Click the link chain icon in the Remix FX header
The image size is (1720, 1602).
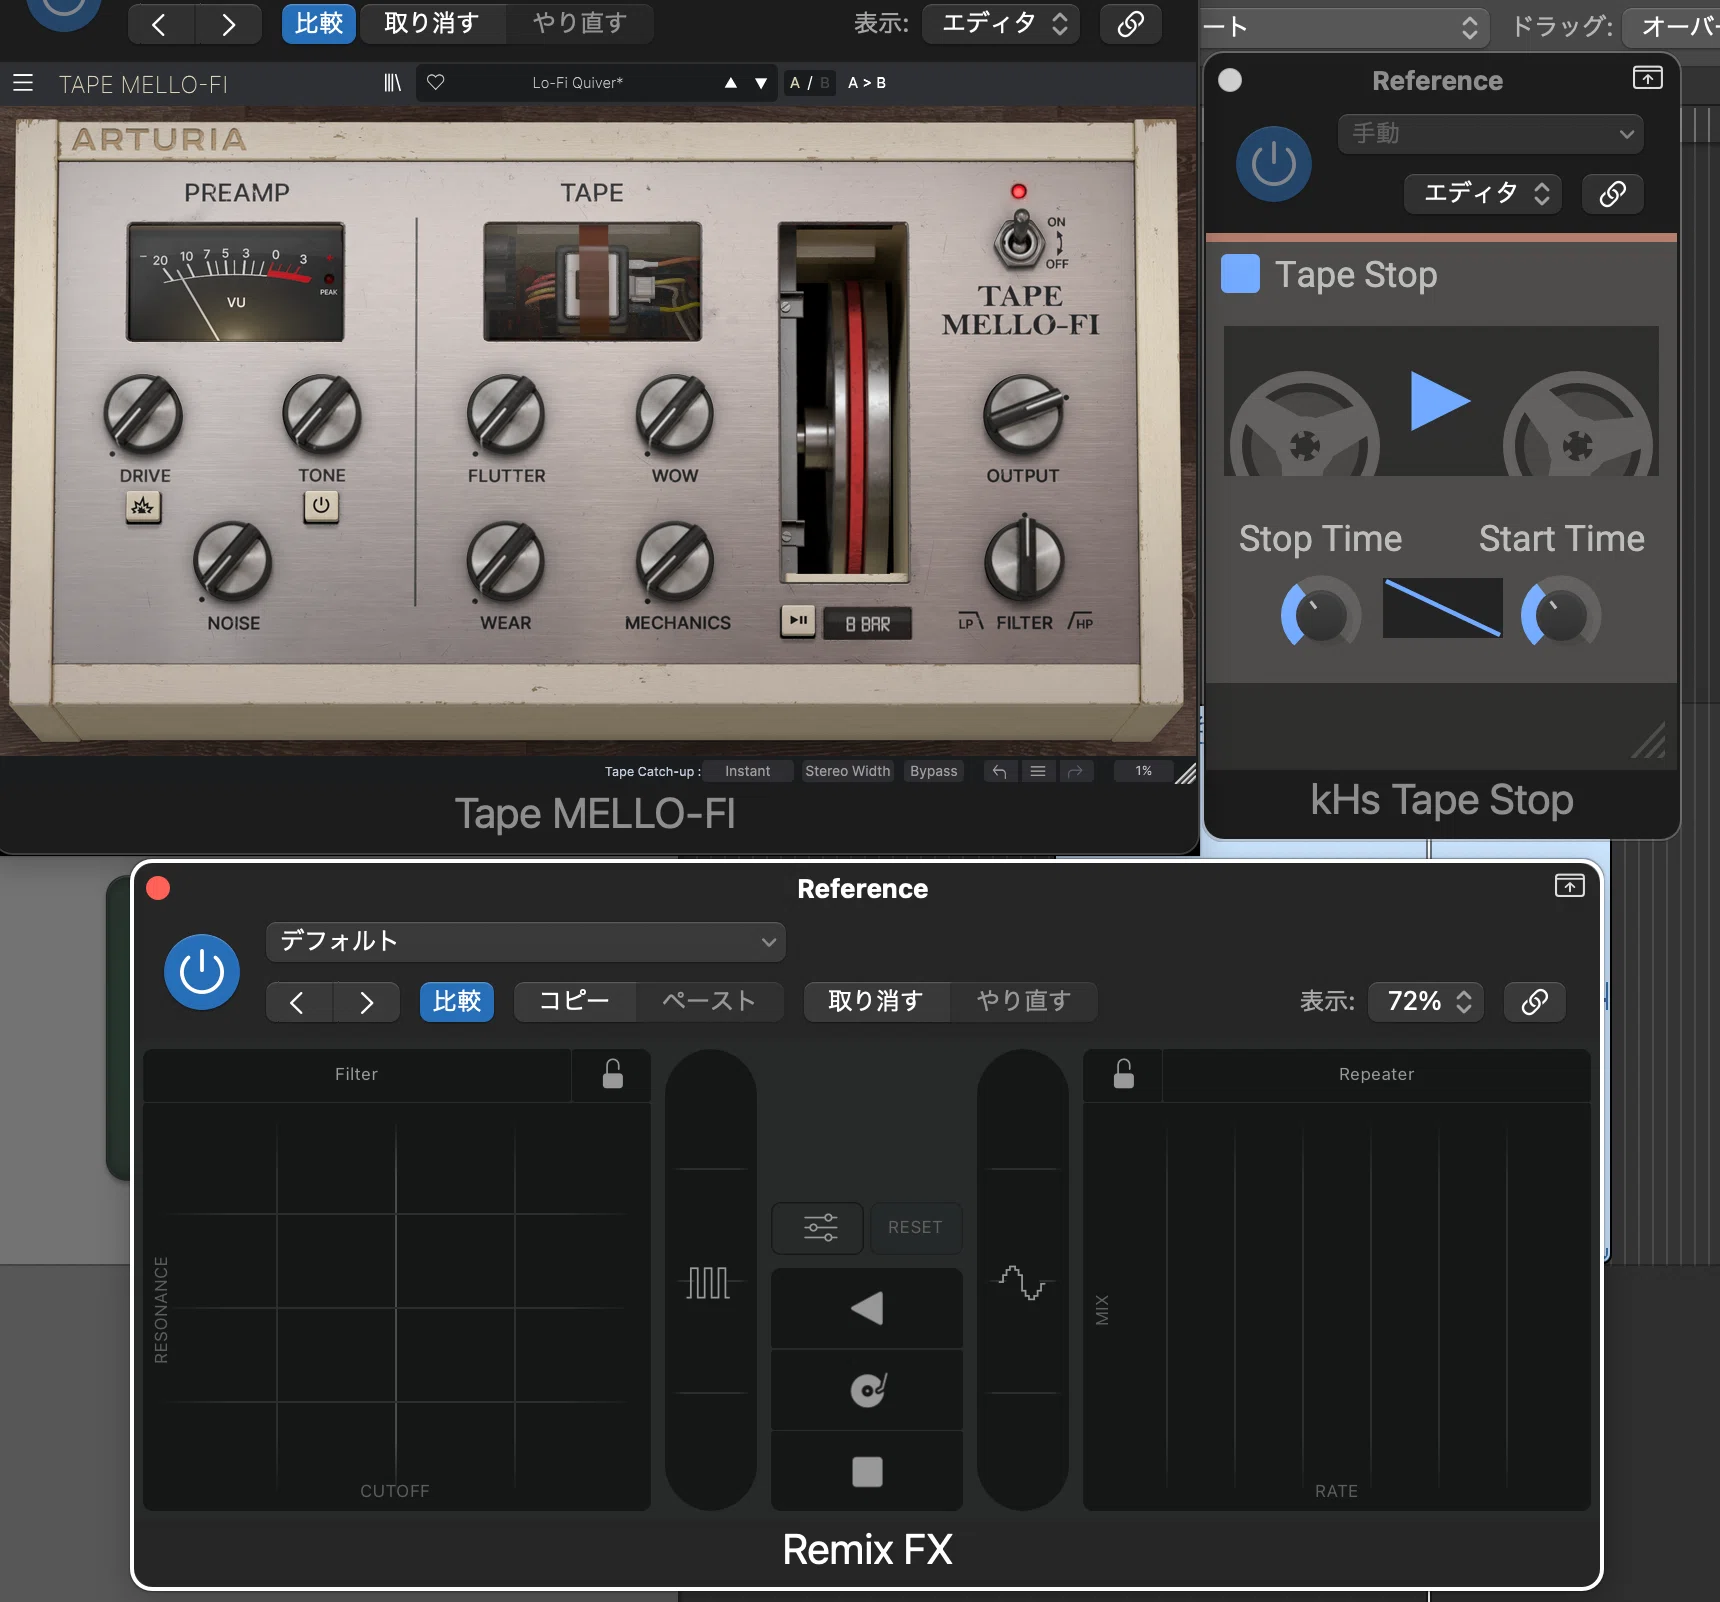tap(1535, 1001)
